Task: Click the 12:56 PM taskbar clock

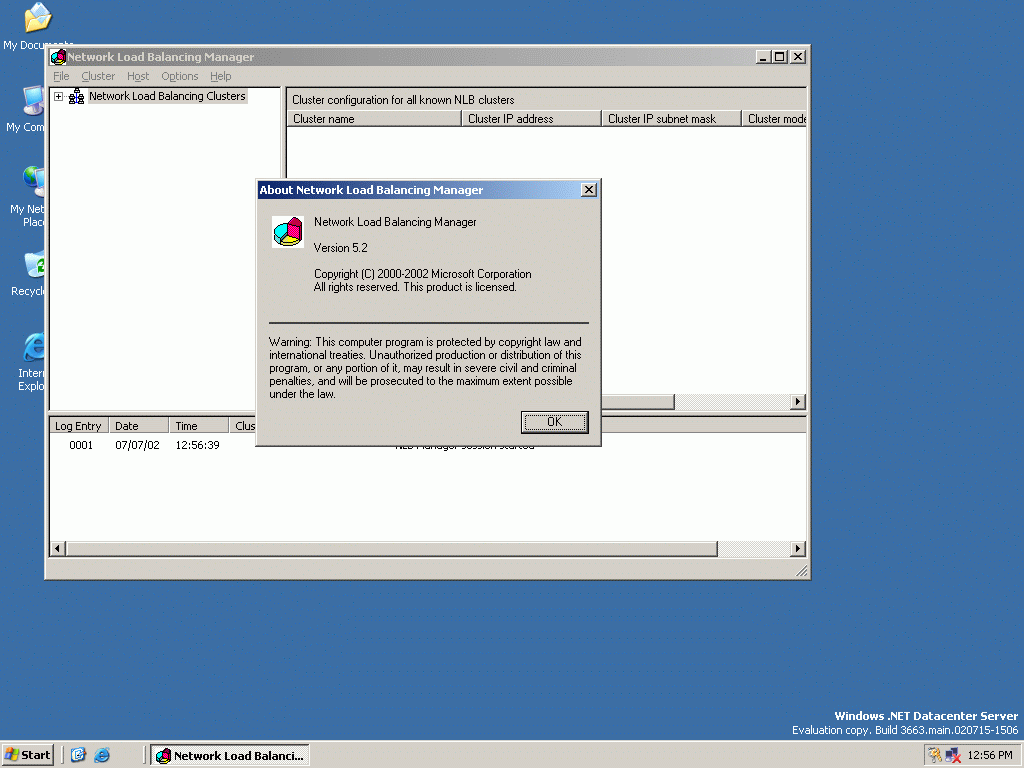Action: tap(990, 756)
